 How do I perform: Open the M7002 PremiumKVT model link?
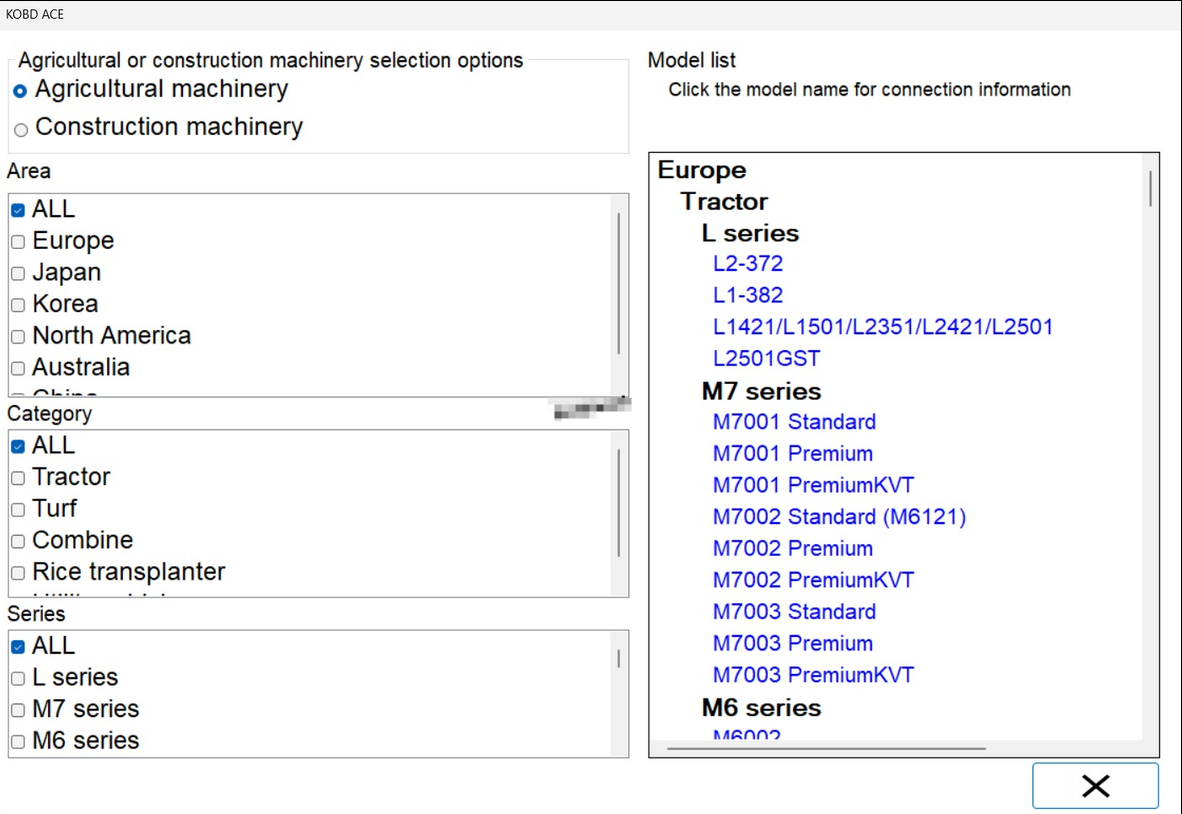click(813, 580)
